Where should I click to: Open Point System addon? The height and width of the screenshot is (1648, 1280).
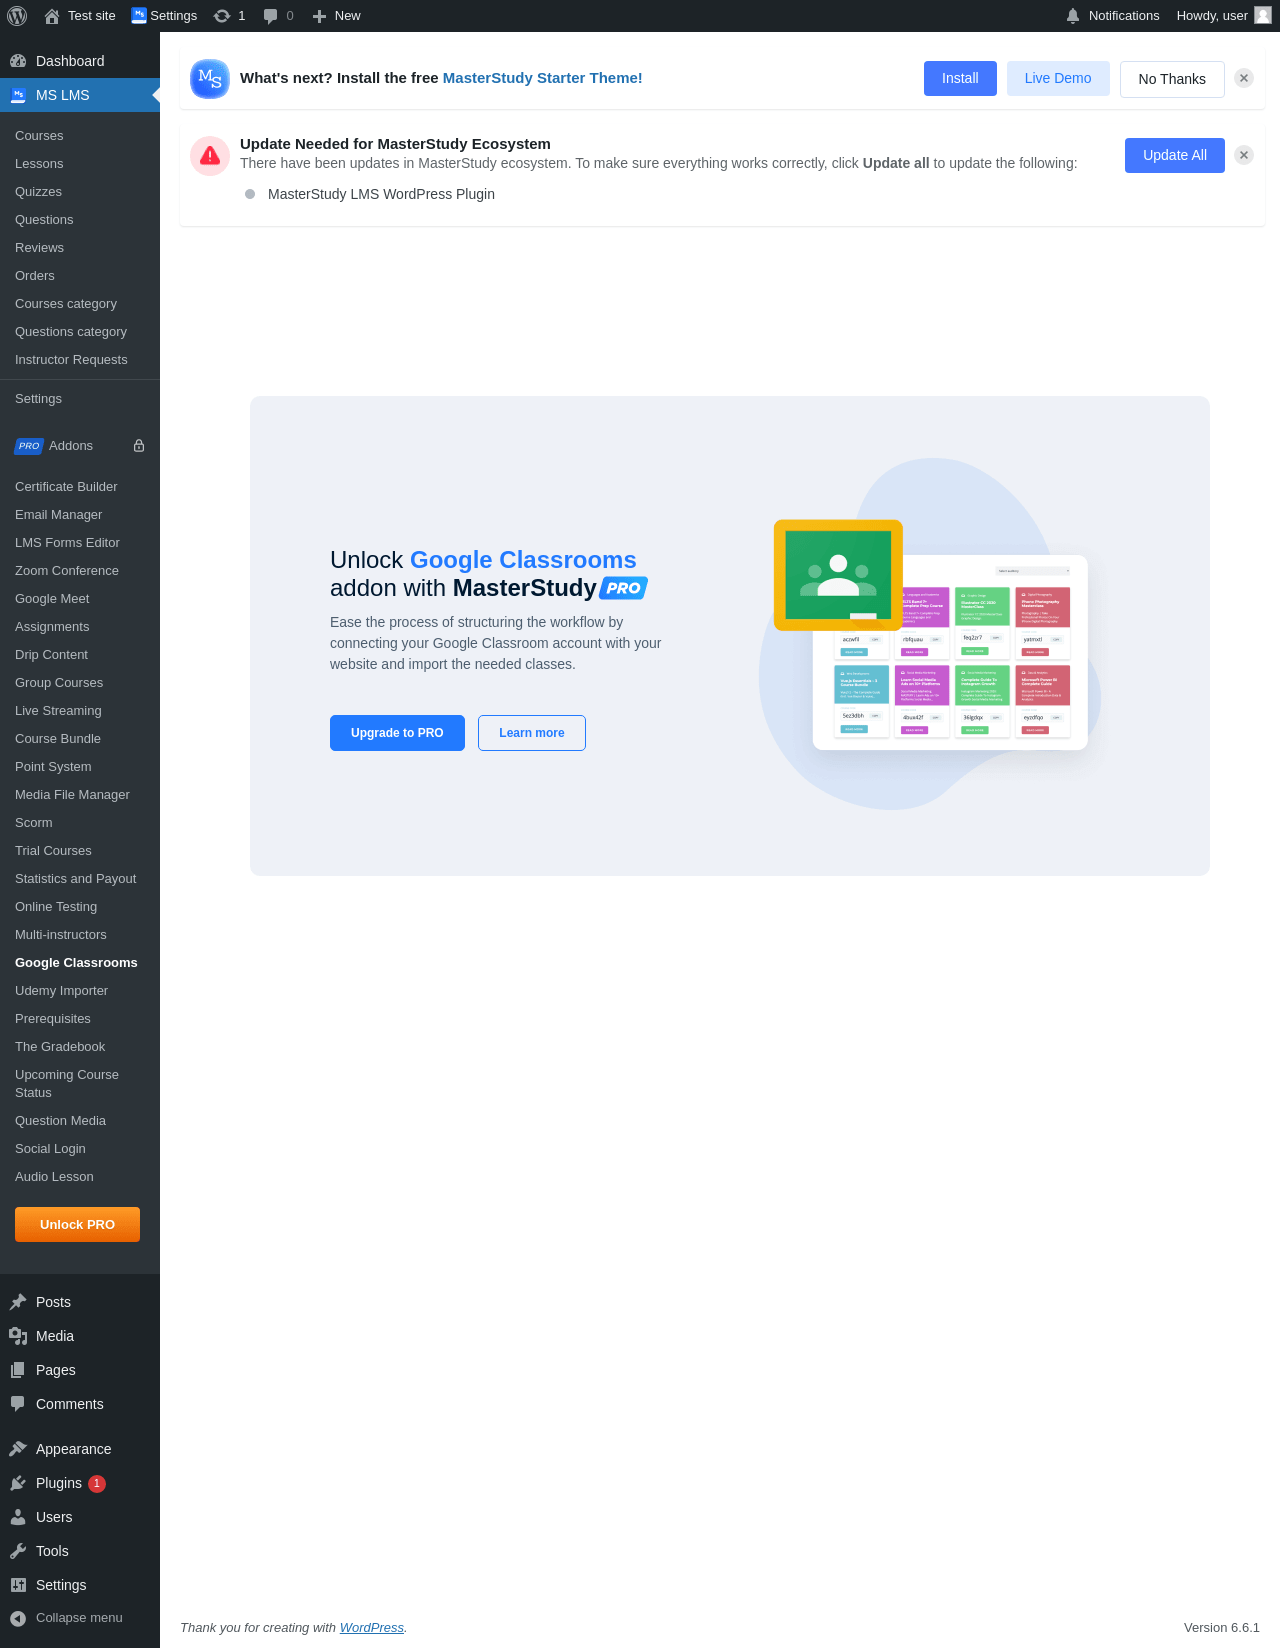(53, 767)
